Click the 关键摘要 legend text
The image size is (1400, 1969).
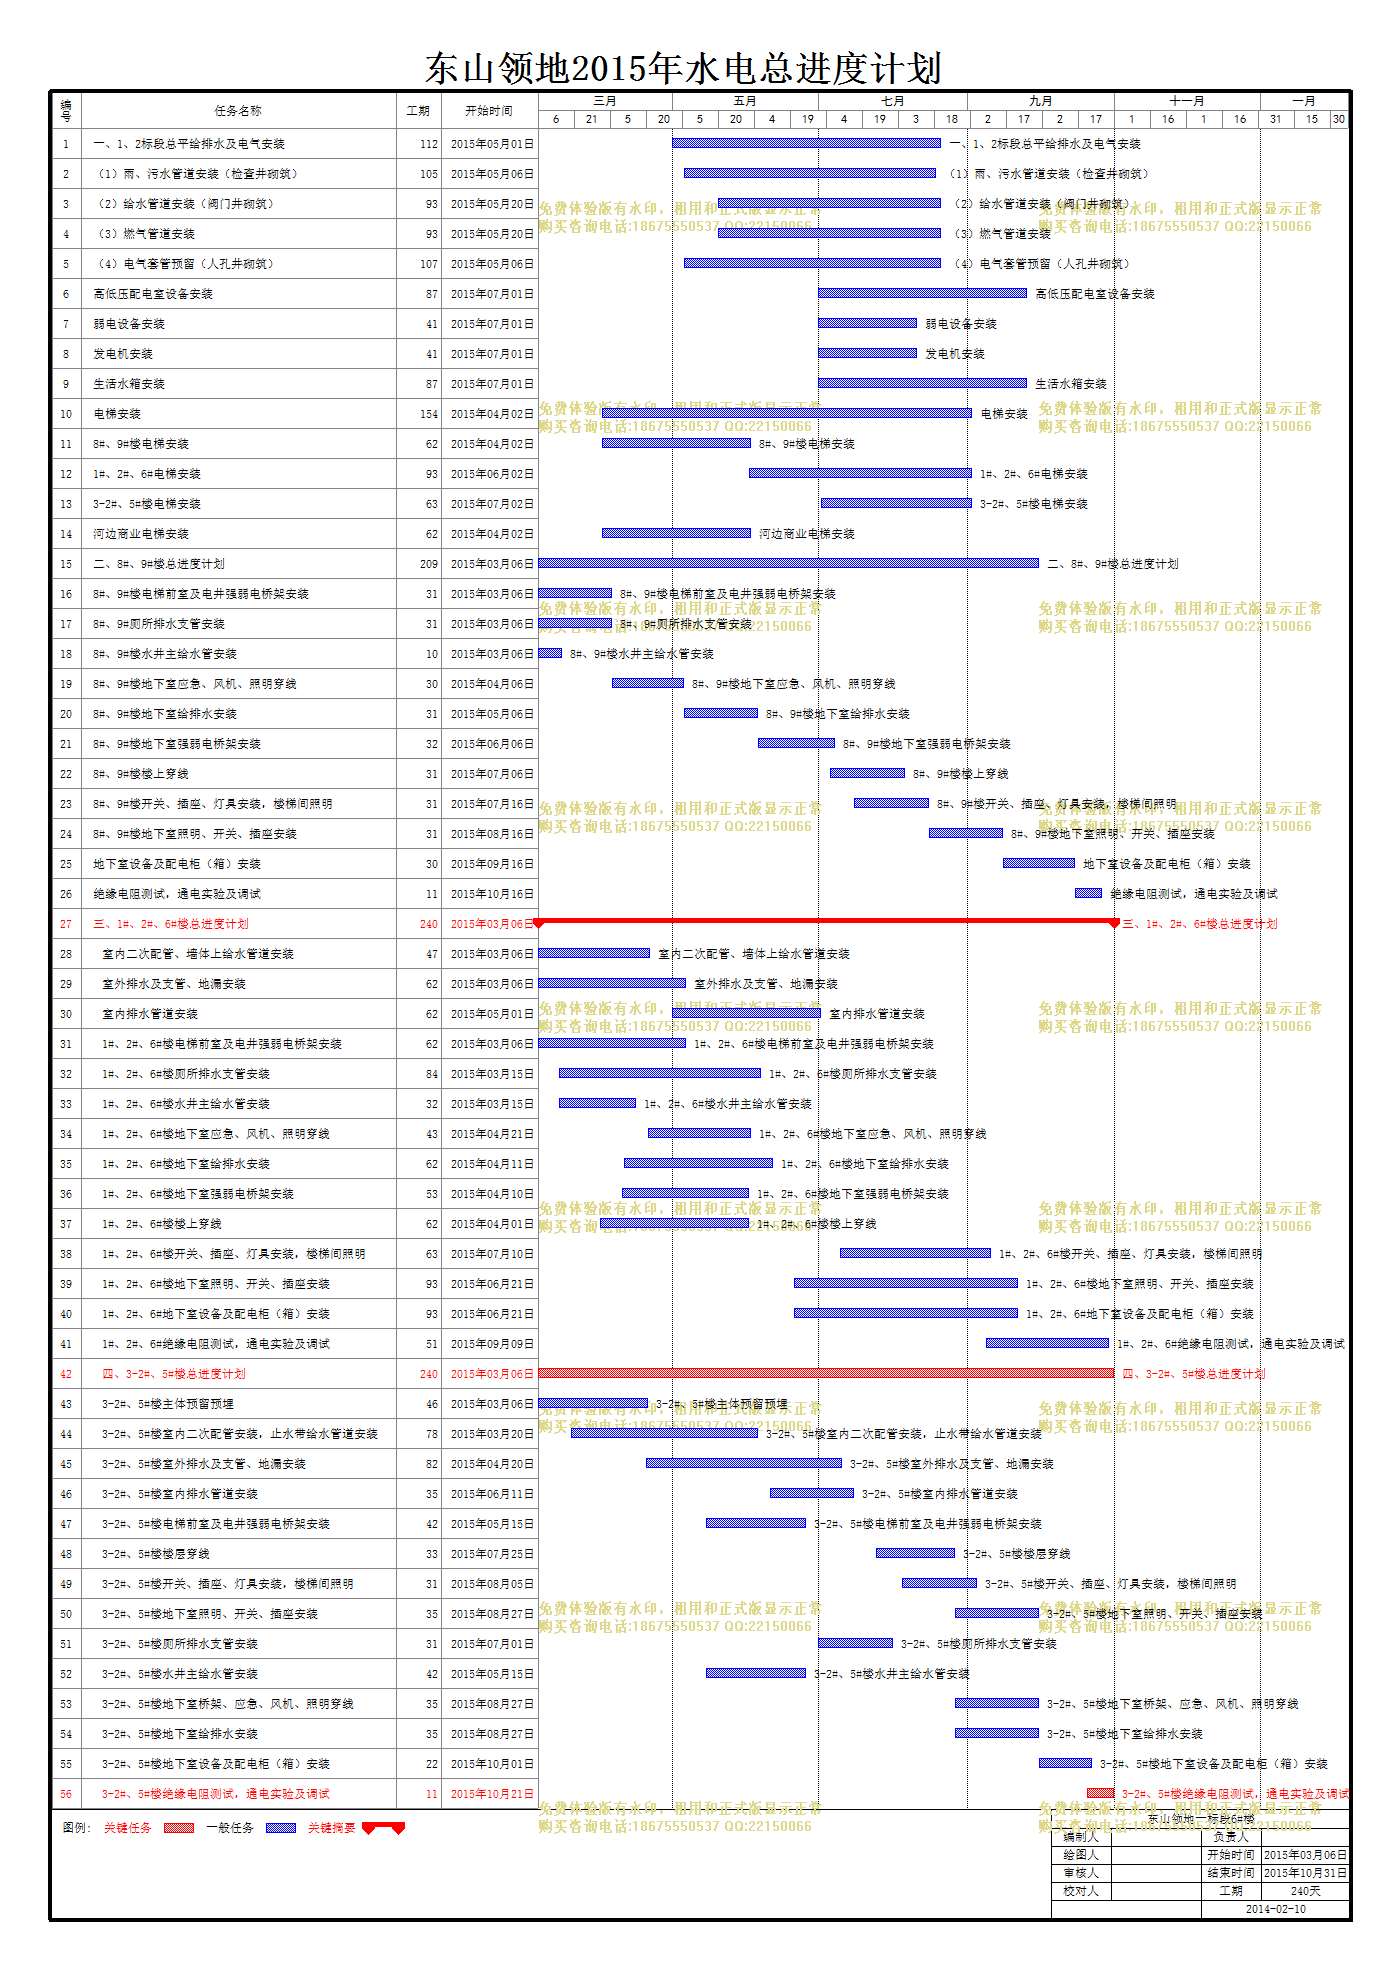click(331, 1828)
